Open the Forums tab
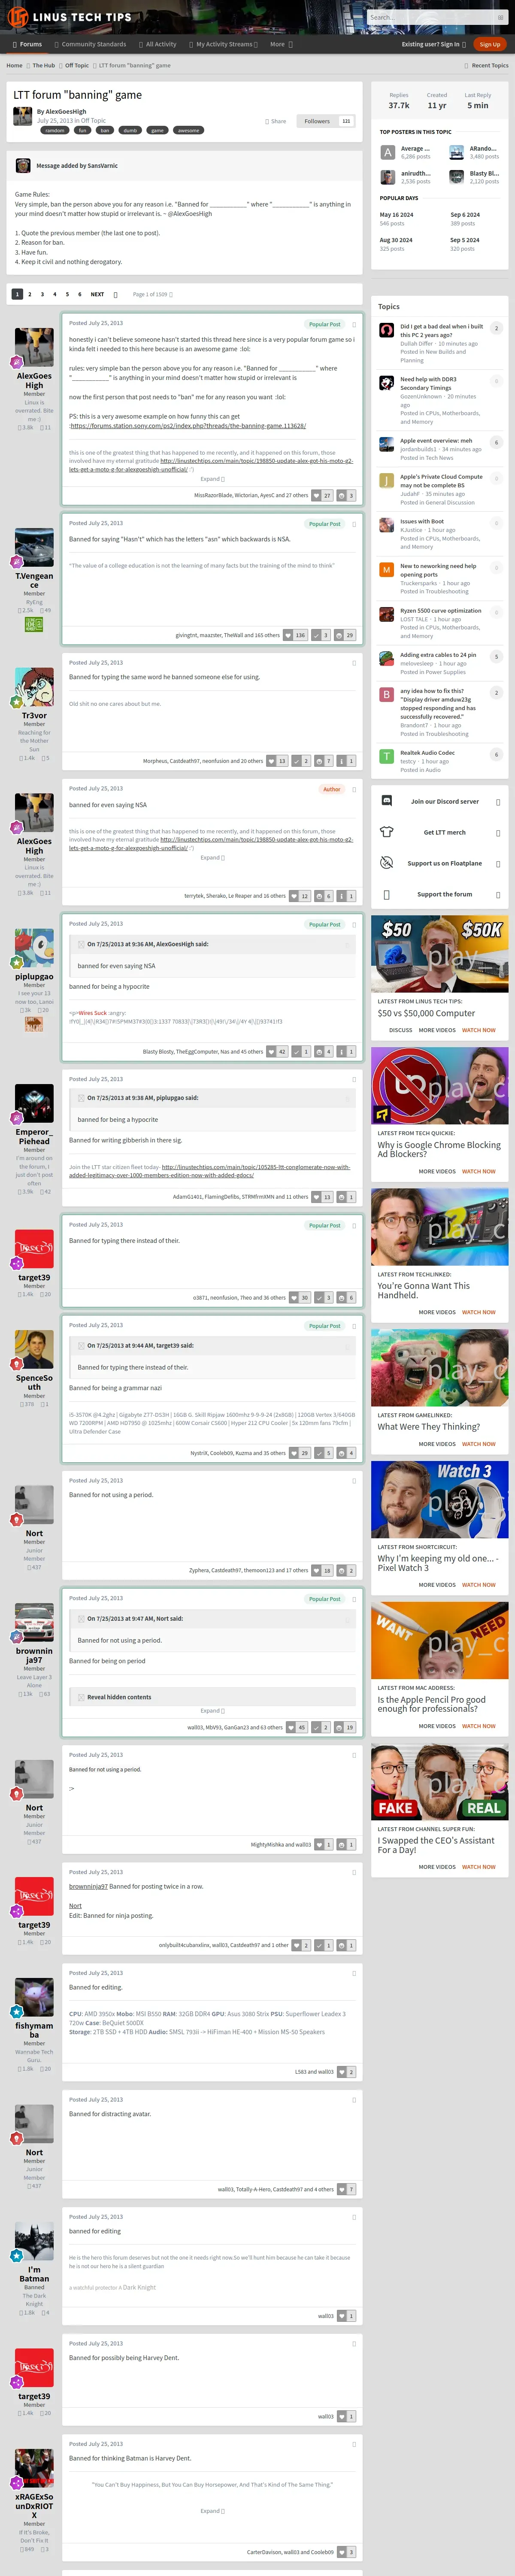Viewport: 515px width, 2576px height. [27, 44]
